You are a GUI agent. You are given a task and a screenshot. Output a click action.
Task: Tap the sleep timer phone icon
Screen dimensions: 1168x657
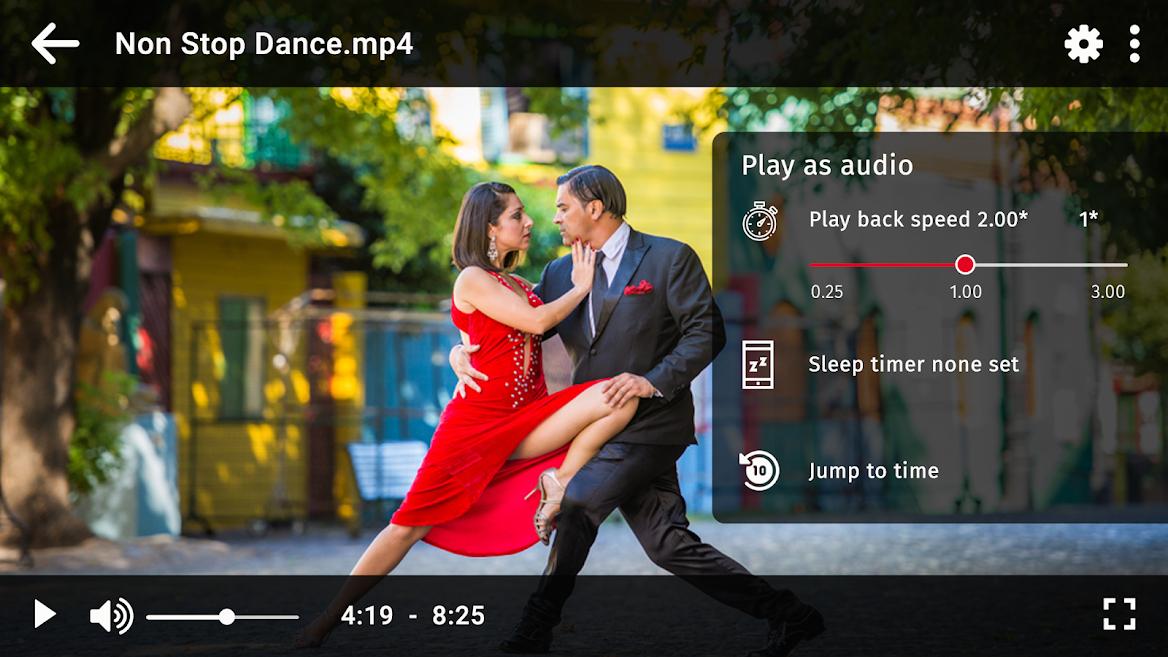tap(758, 365)
